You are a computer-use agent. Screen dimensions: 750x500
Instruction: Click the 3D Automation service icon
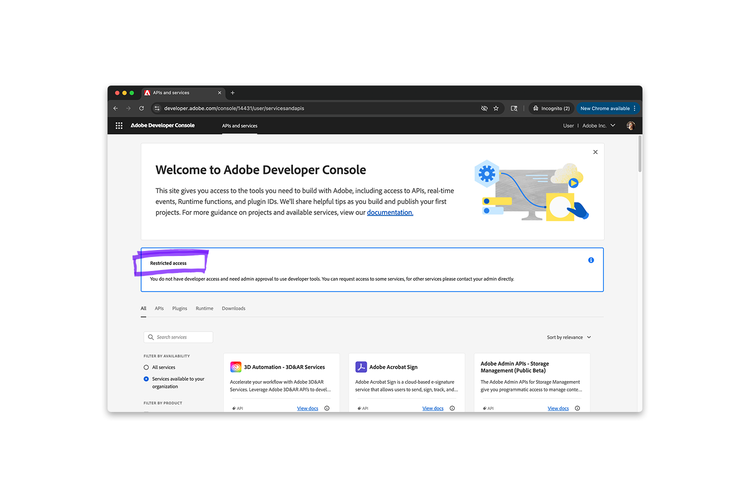click(x=236, y=367)
